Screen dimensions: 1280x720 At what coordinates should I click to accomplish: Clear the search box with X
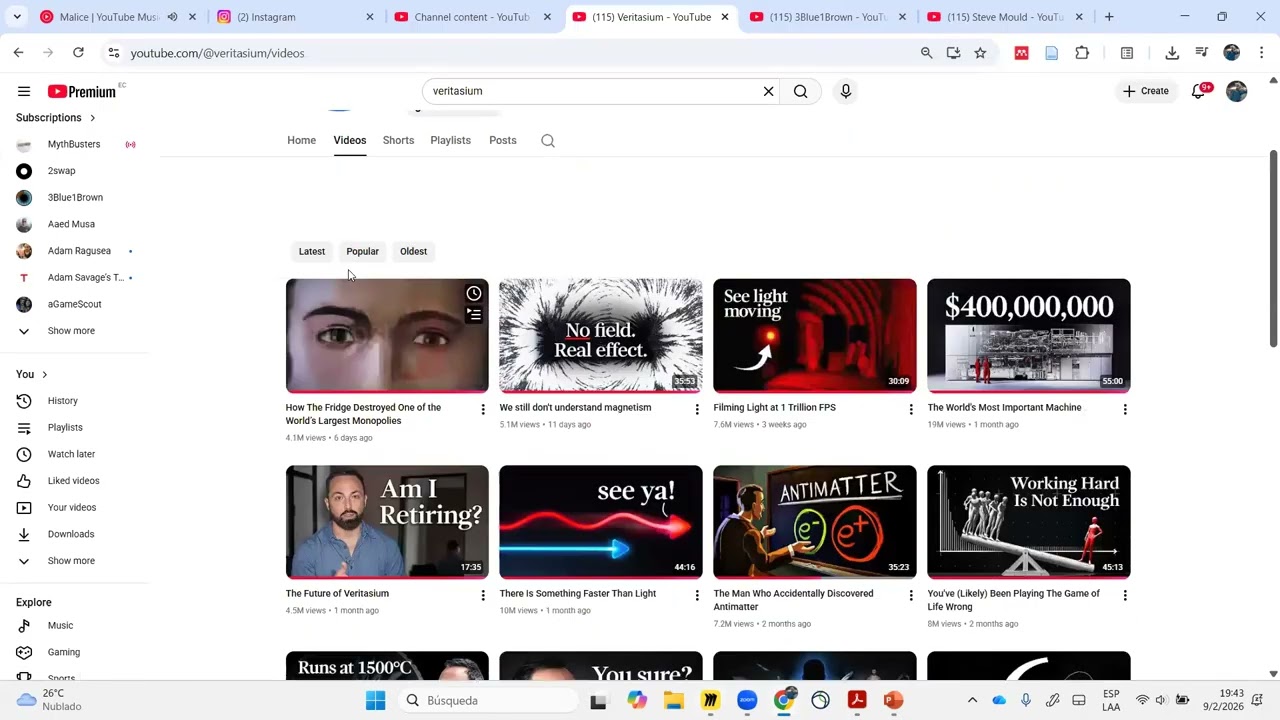click(768, 91)
